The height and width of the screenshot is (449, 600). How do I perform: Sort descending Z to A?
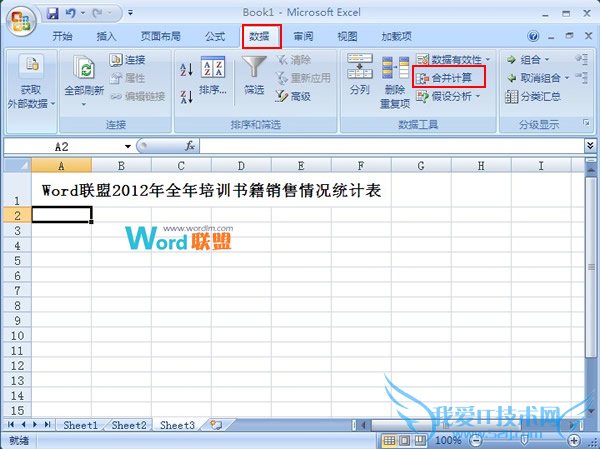point(186,96)
